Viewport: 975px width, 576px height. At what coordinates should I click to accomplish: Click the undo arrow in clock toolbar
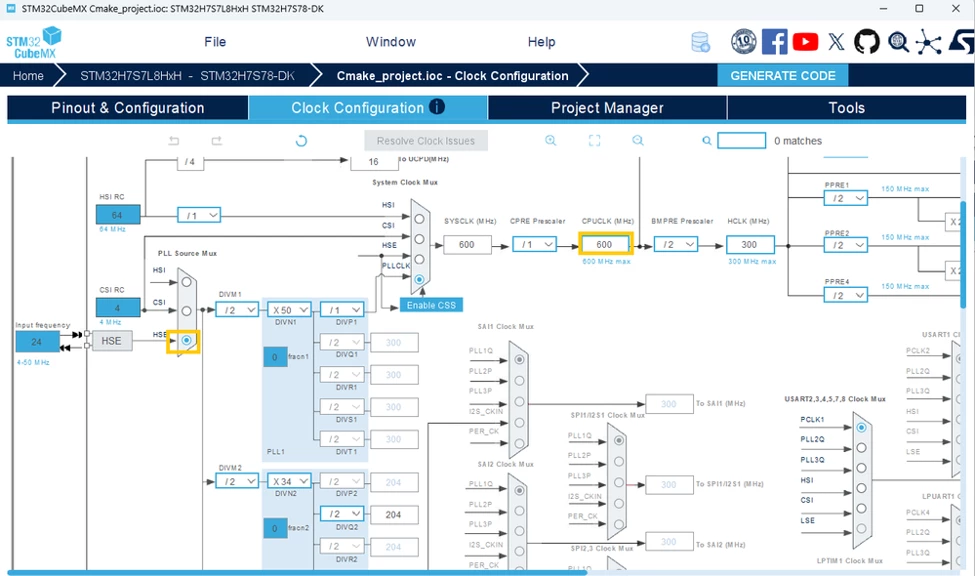pyautogui.click(x=174, y=141)
